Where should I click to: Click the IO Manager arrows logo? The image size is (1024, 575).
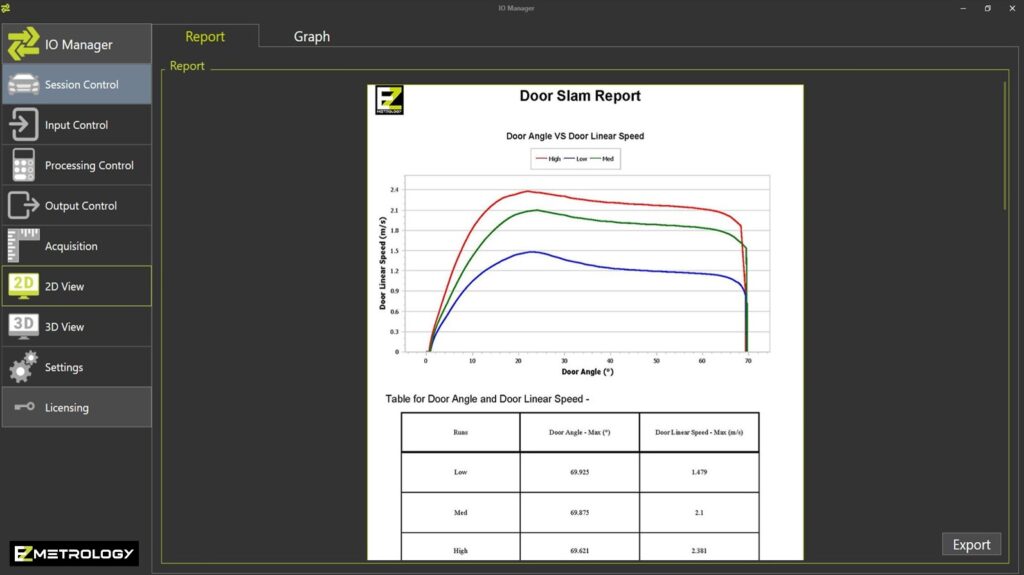point(23,44)
